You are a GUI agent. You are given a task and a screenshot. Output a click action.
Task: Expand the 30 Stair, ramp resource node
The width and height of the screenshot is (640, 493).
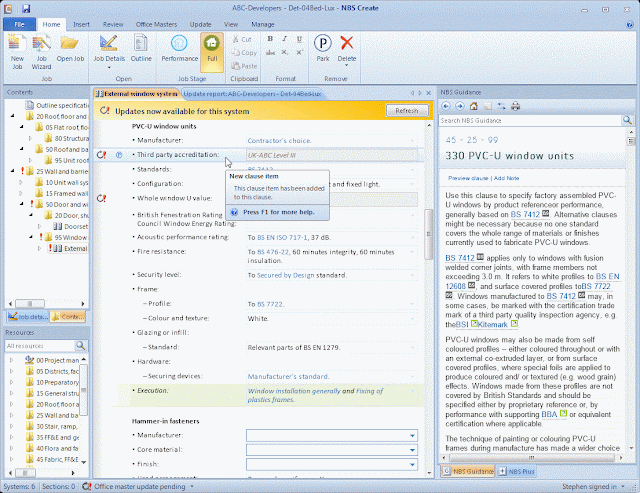pyautogui.click(x=12, y=426)
